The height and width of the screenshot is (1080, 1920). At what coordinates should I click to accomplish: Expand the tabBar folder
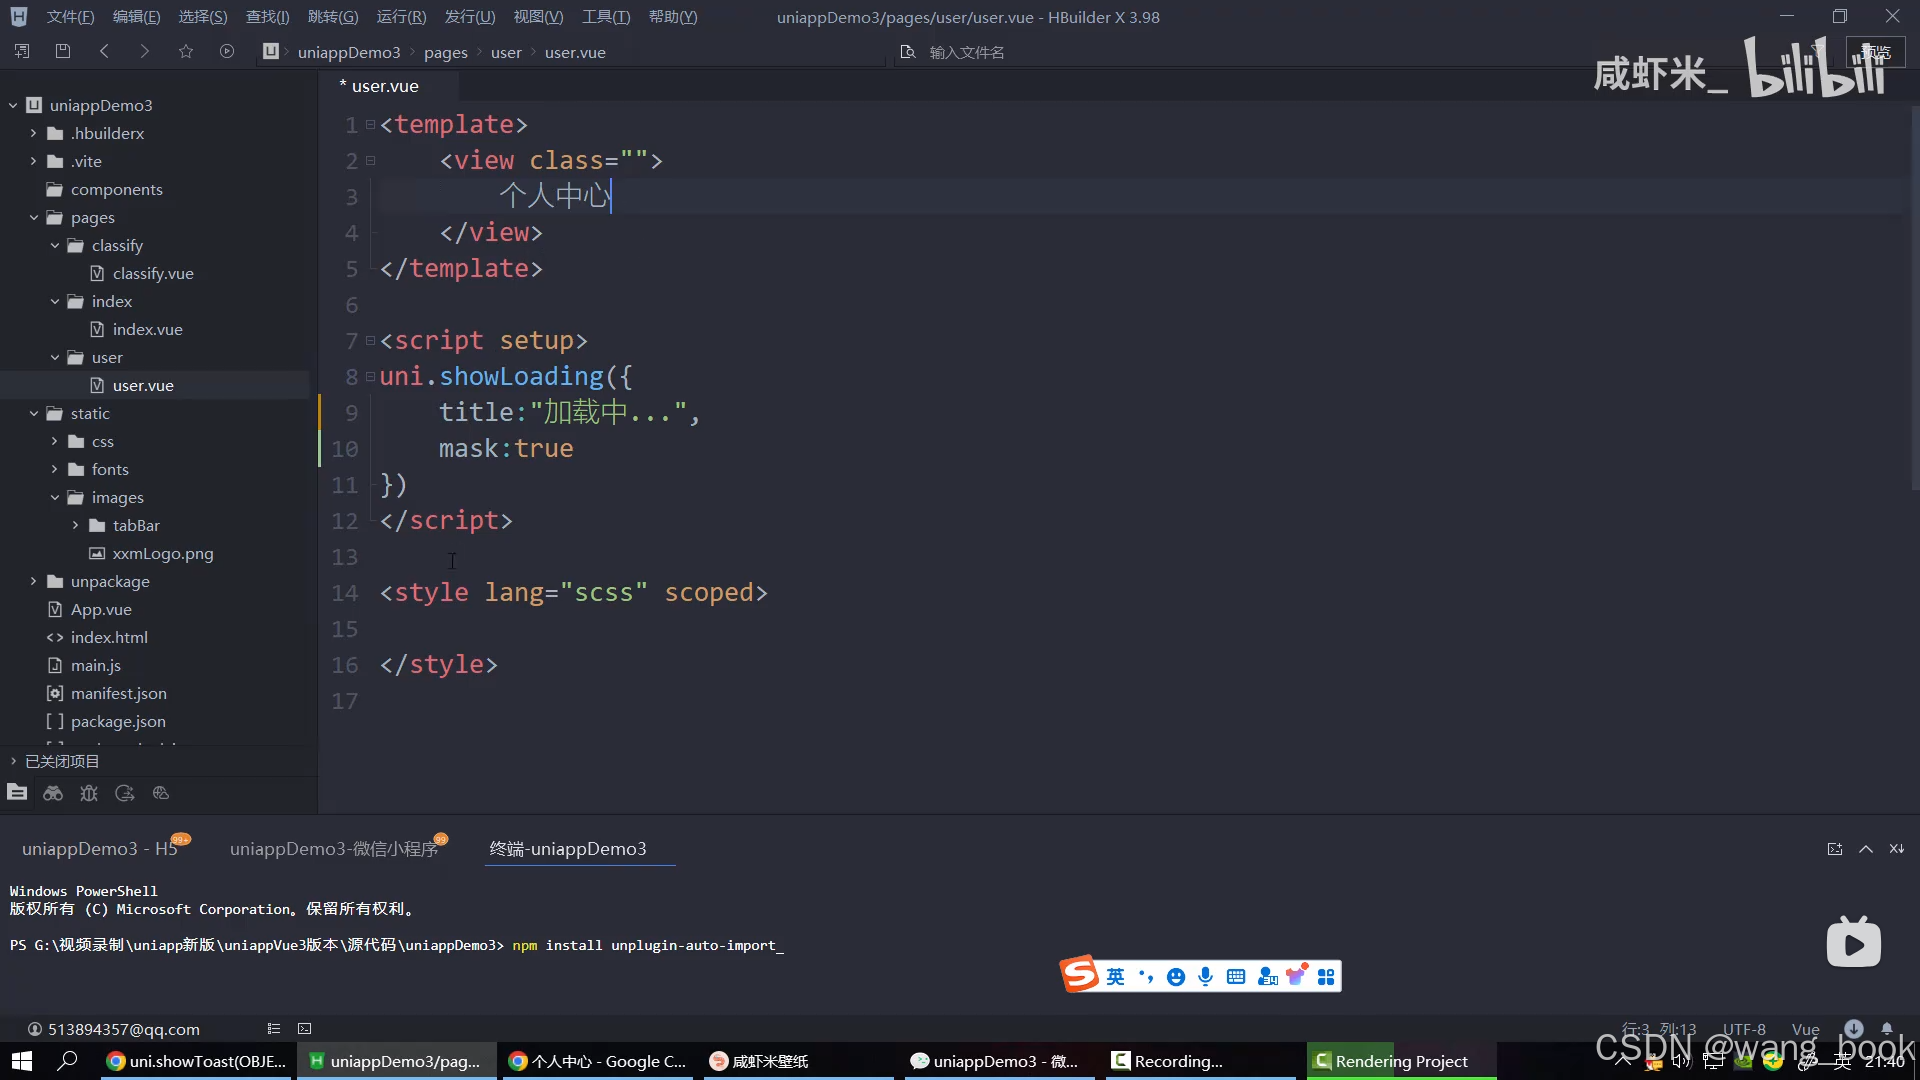click(x=75, y=525)
